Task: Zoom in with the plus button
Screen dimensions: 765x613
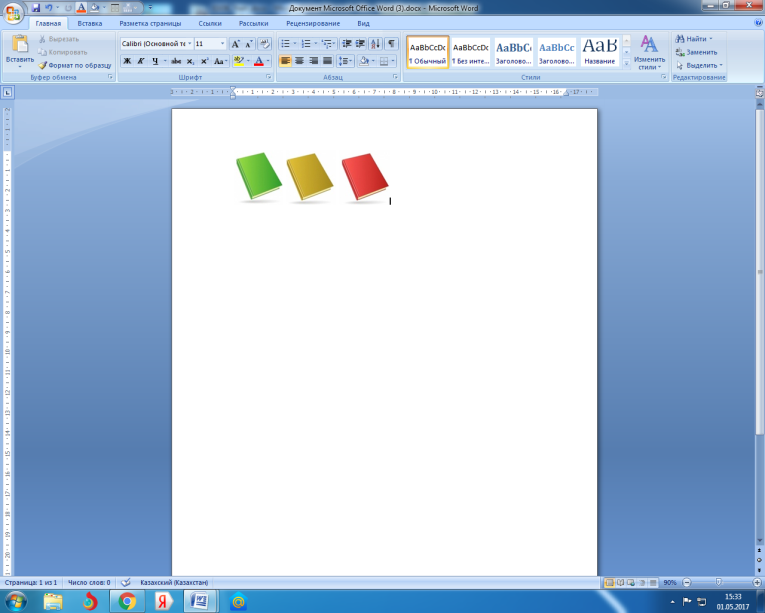Action: (x=757, y=582)
